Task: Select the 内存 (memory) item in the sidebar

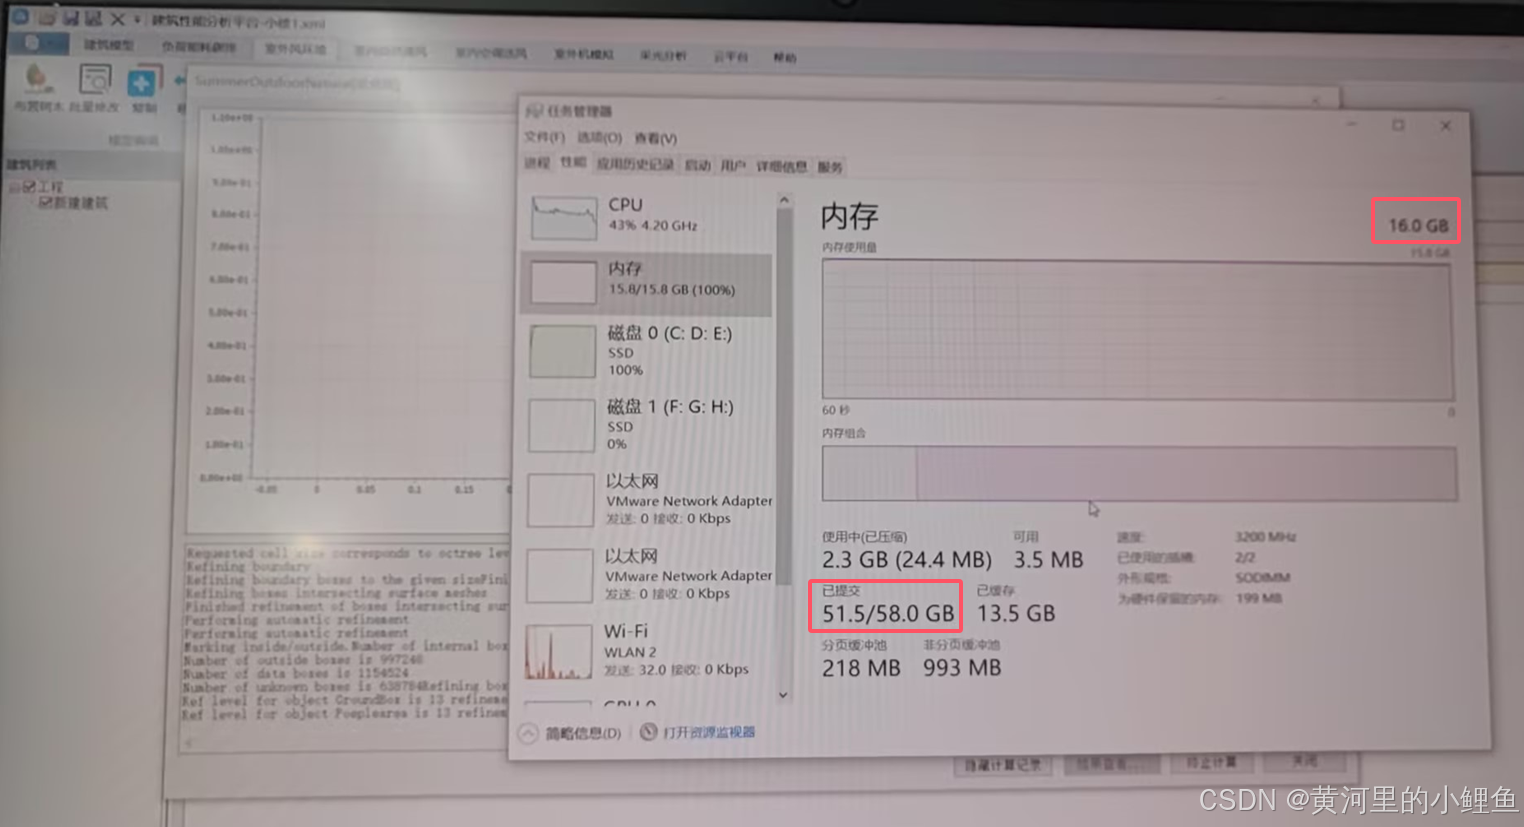Action: (647, 283)
